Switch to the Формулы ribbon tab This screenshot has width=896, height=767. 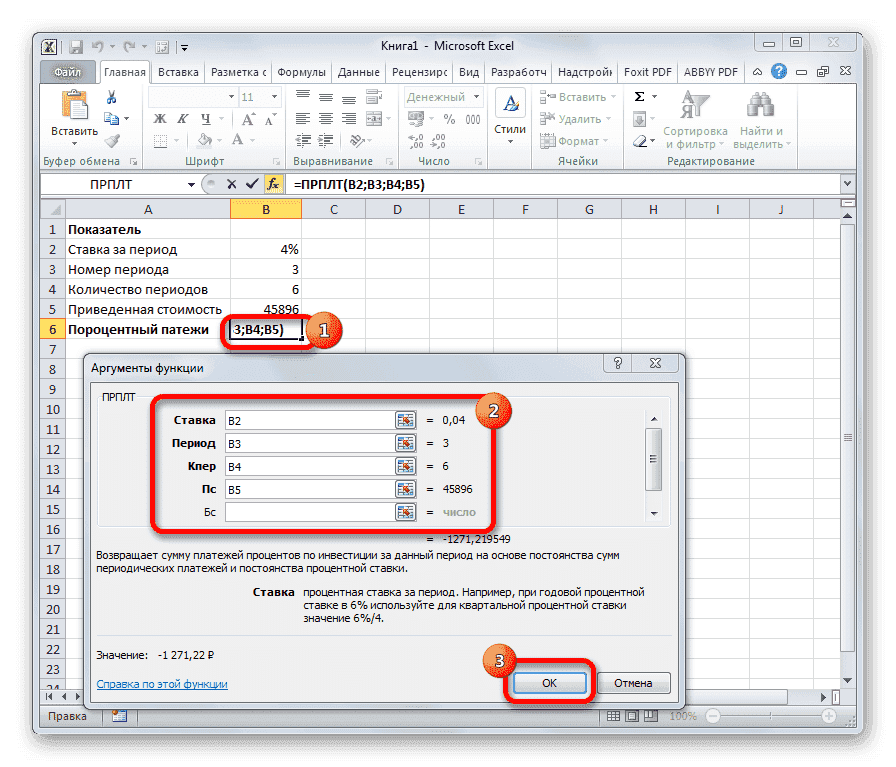click(x=302, y=71)
